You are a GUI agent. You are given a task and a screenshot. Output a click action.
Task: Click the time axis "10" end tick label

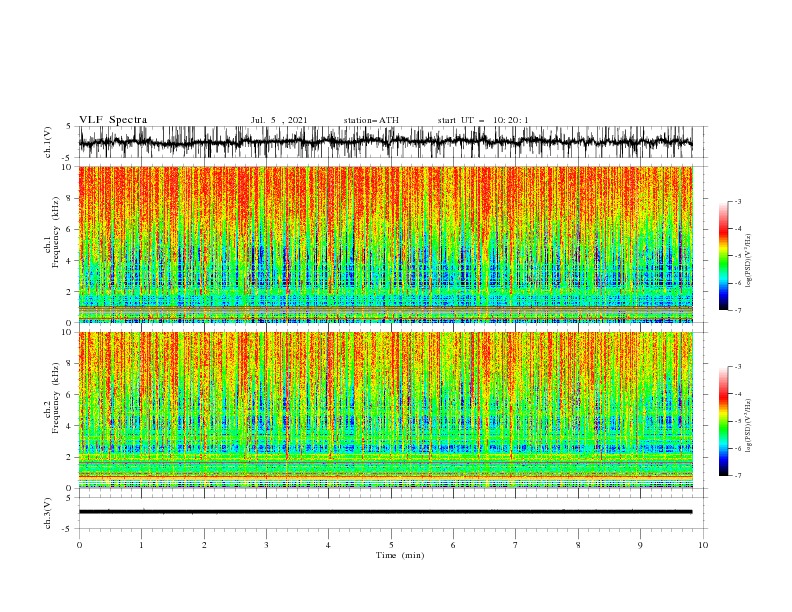click(703, 545)
